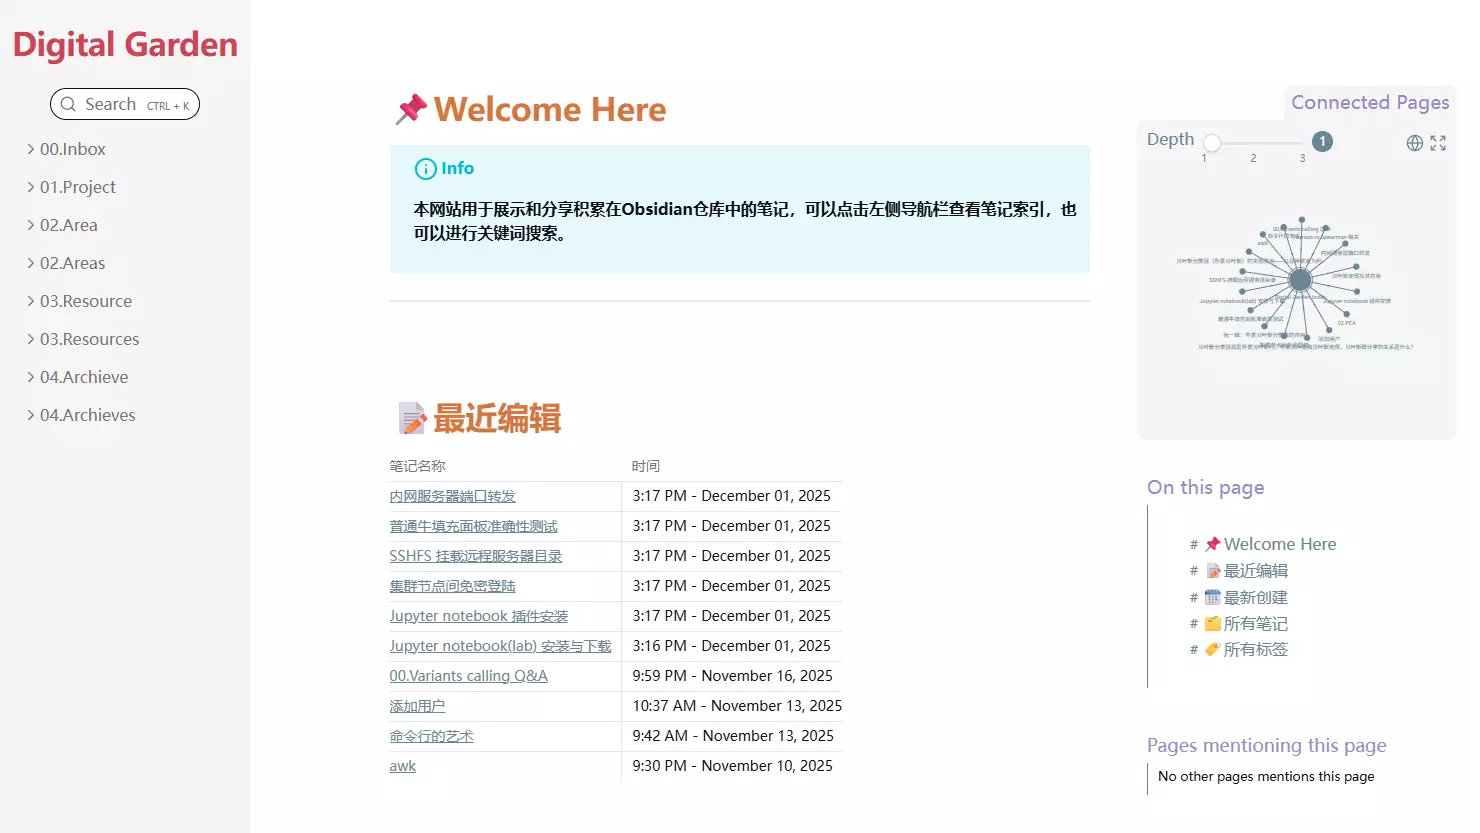
Task: Expand the graph to fullscreen
Action: coord(1438,143)
